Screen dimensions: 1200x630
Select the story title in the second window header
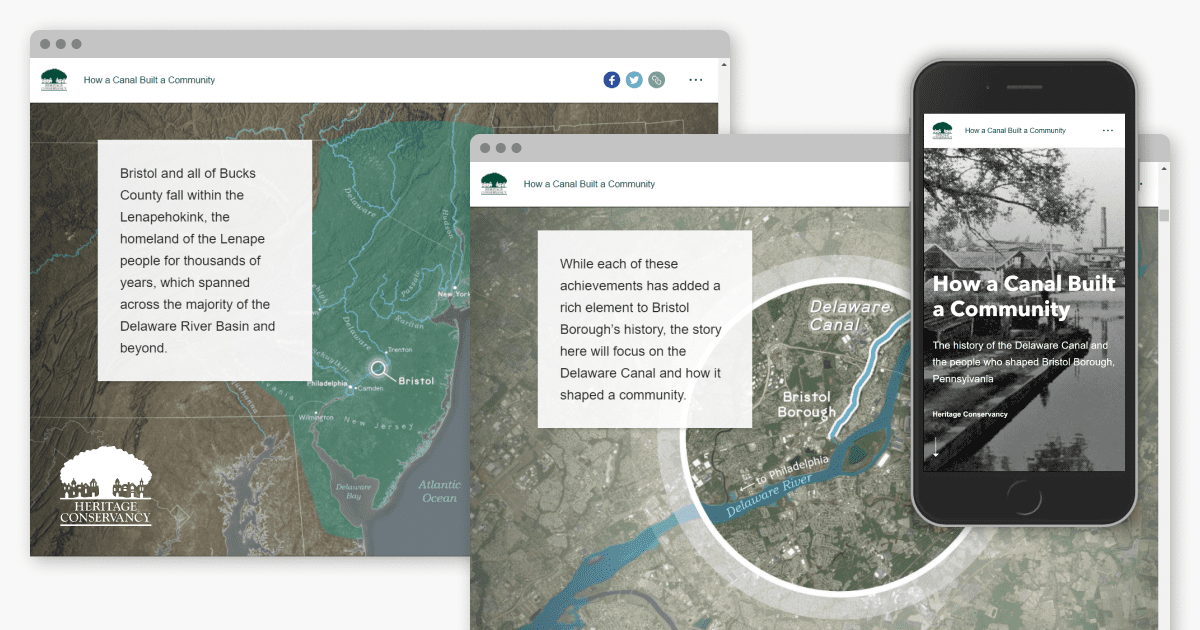tap(590, 184)
